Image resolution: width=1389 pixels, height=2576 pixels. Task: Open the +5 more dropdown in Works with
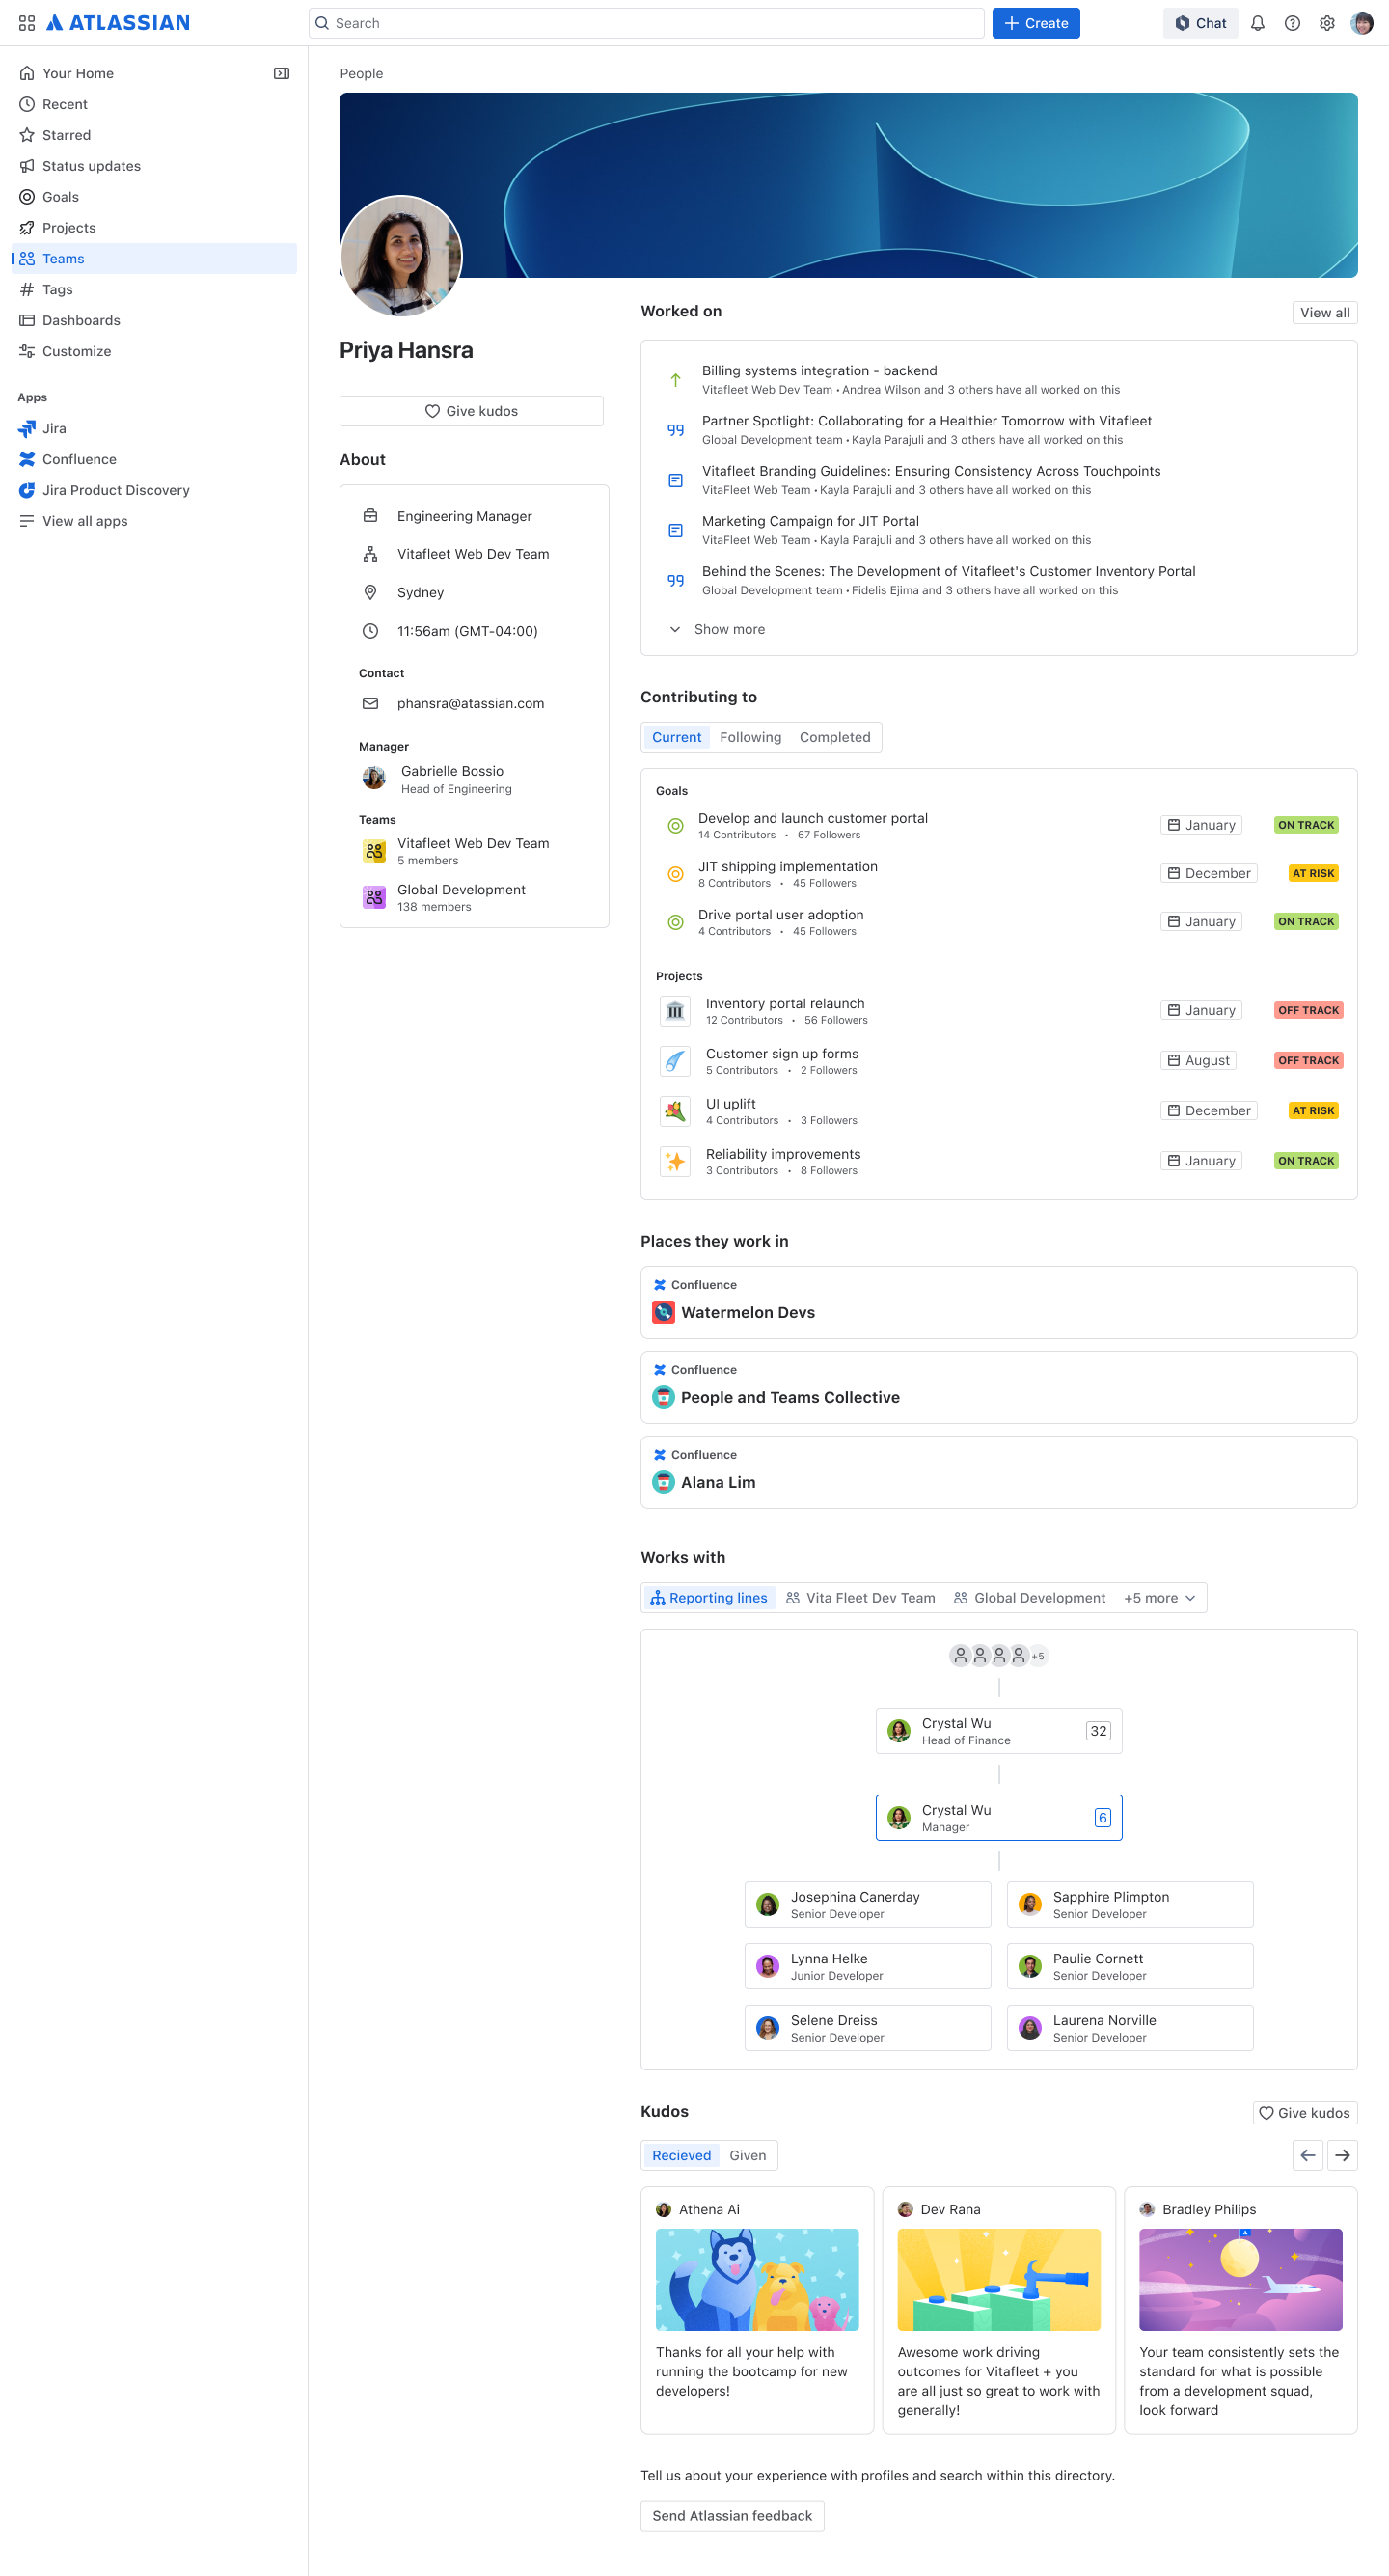[x=1160, y=1598]
